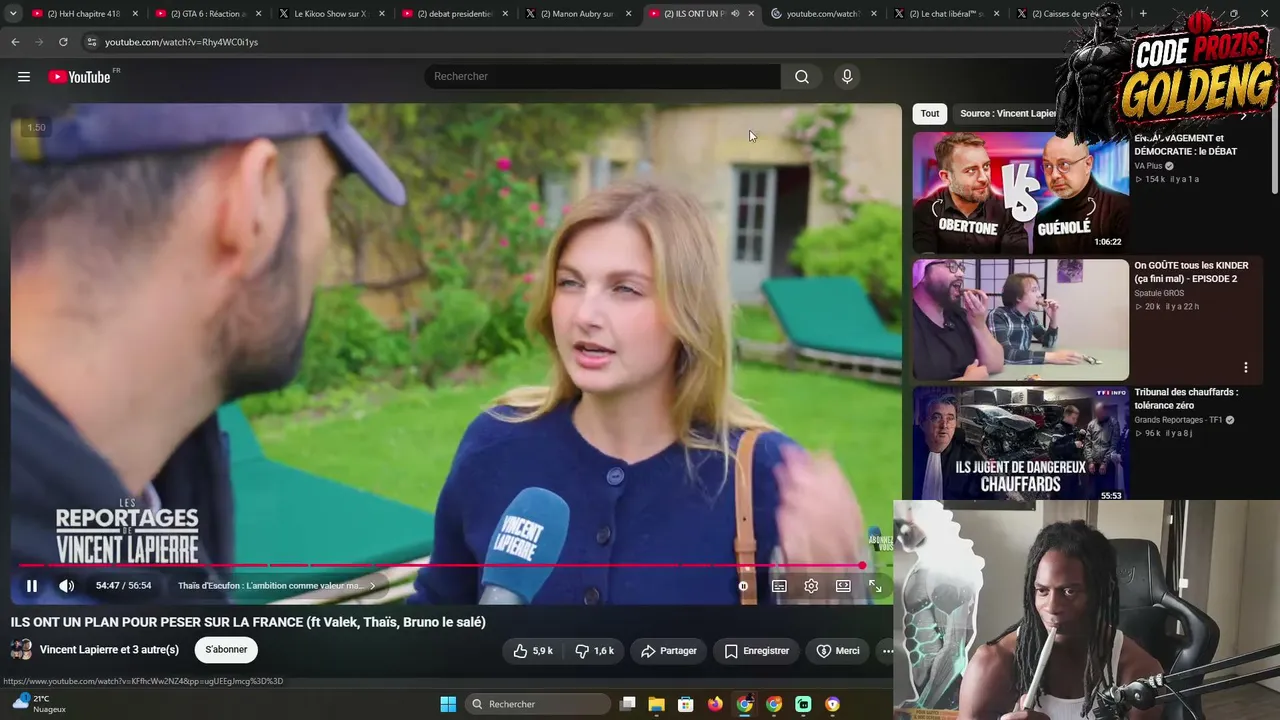Open File Explorer from the taskbar
The height and width of the screenshot is (720, 1280).
point(656,704)
